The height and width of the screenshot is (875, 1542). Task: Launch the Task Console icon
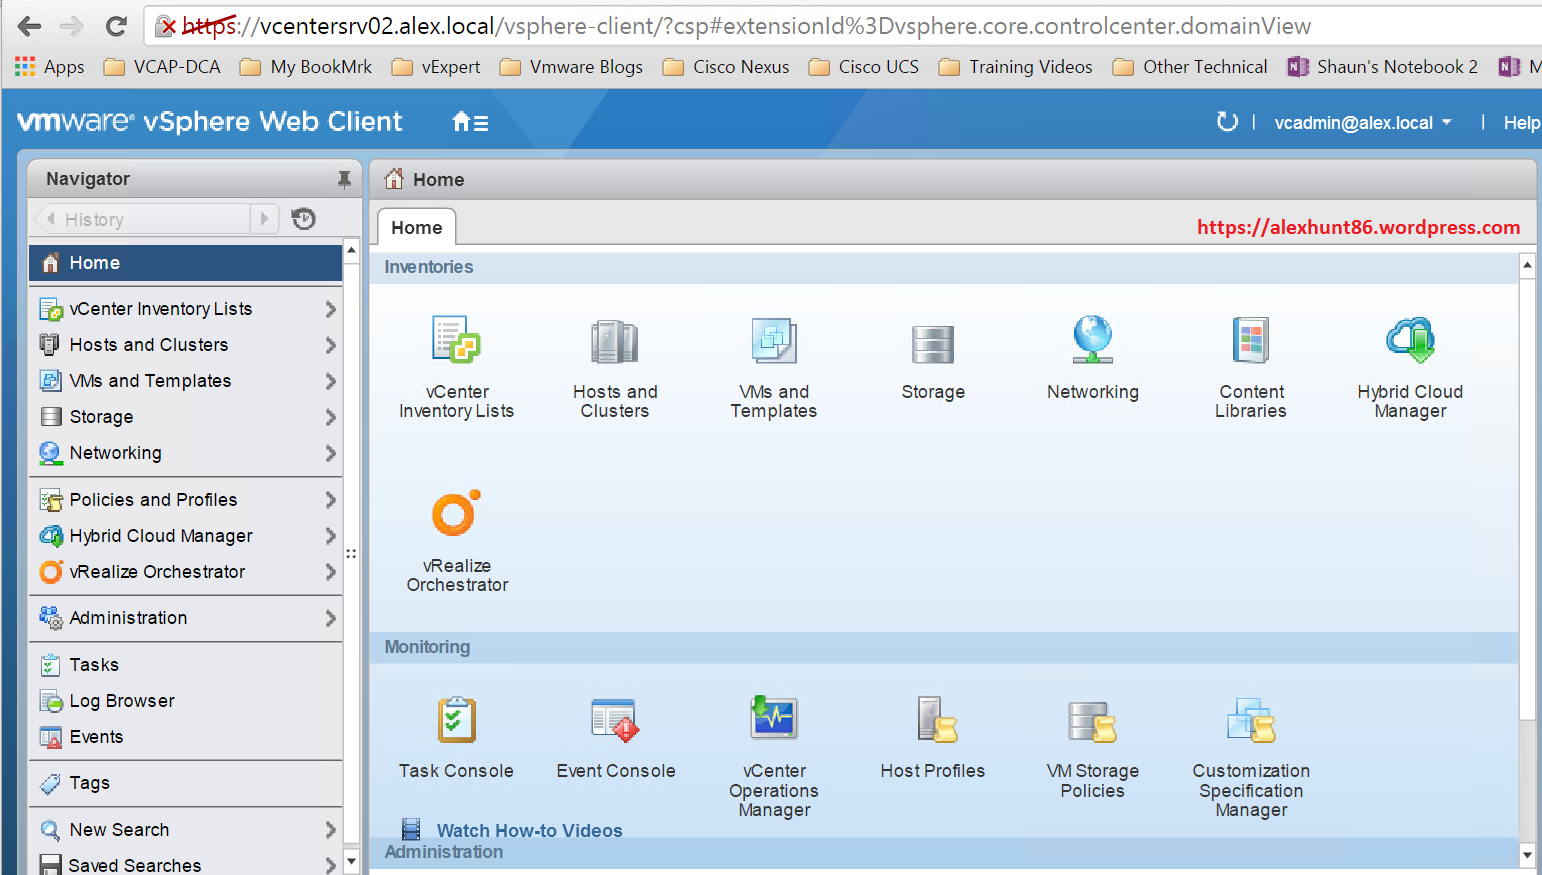point(456,721)
